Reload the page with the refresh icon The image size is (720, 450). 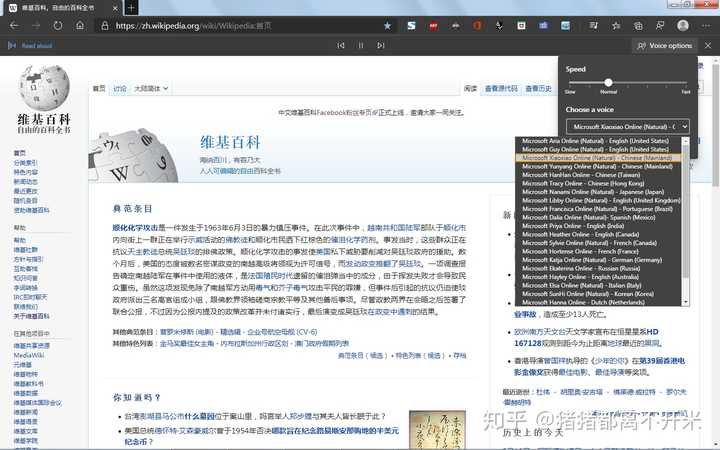[58, 26]
